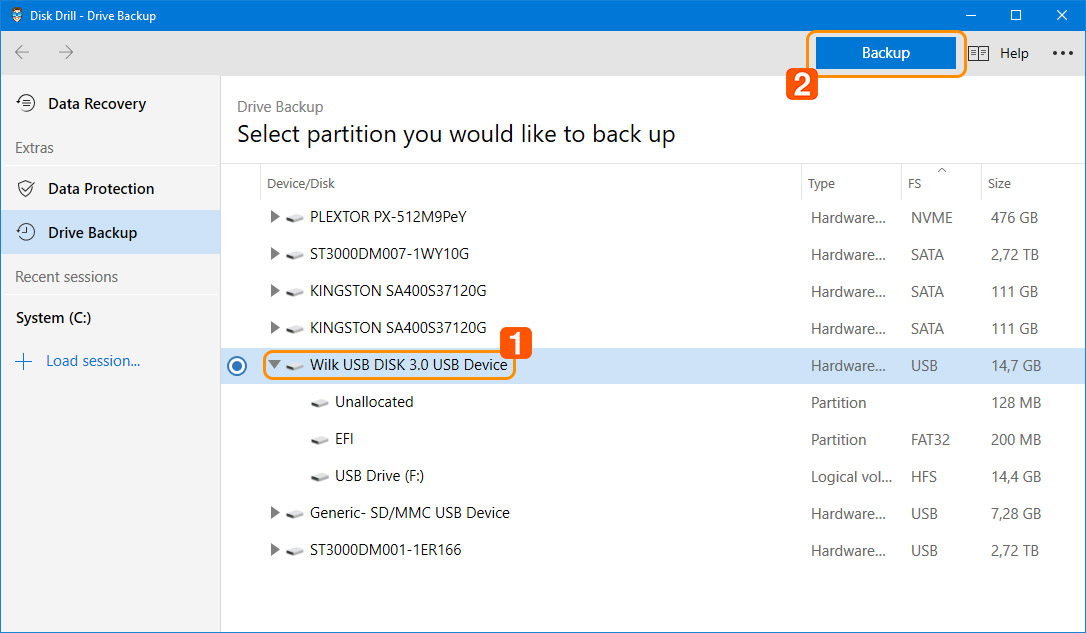Click the Disk Drill app icon in title bar
Image resolution: width=1086 pixels, height=633 pixels.
(17, 15)
